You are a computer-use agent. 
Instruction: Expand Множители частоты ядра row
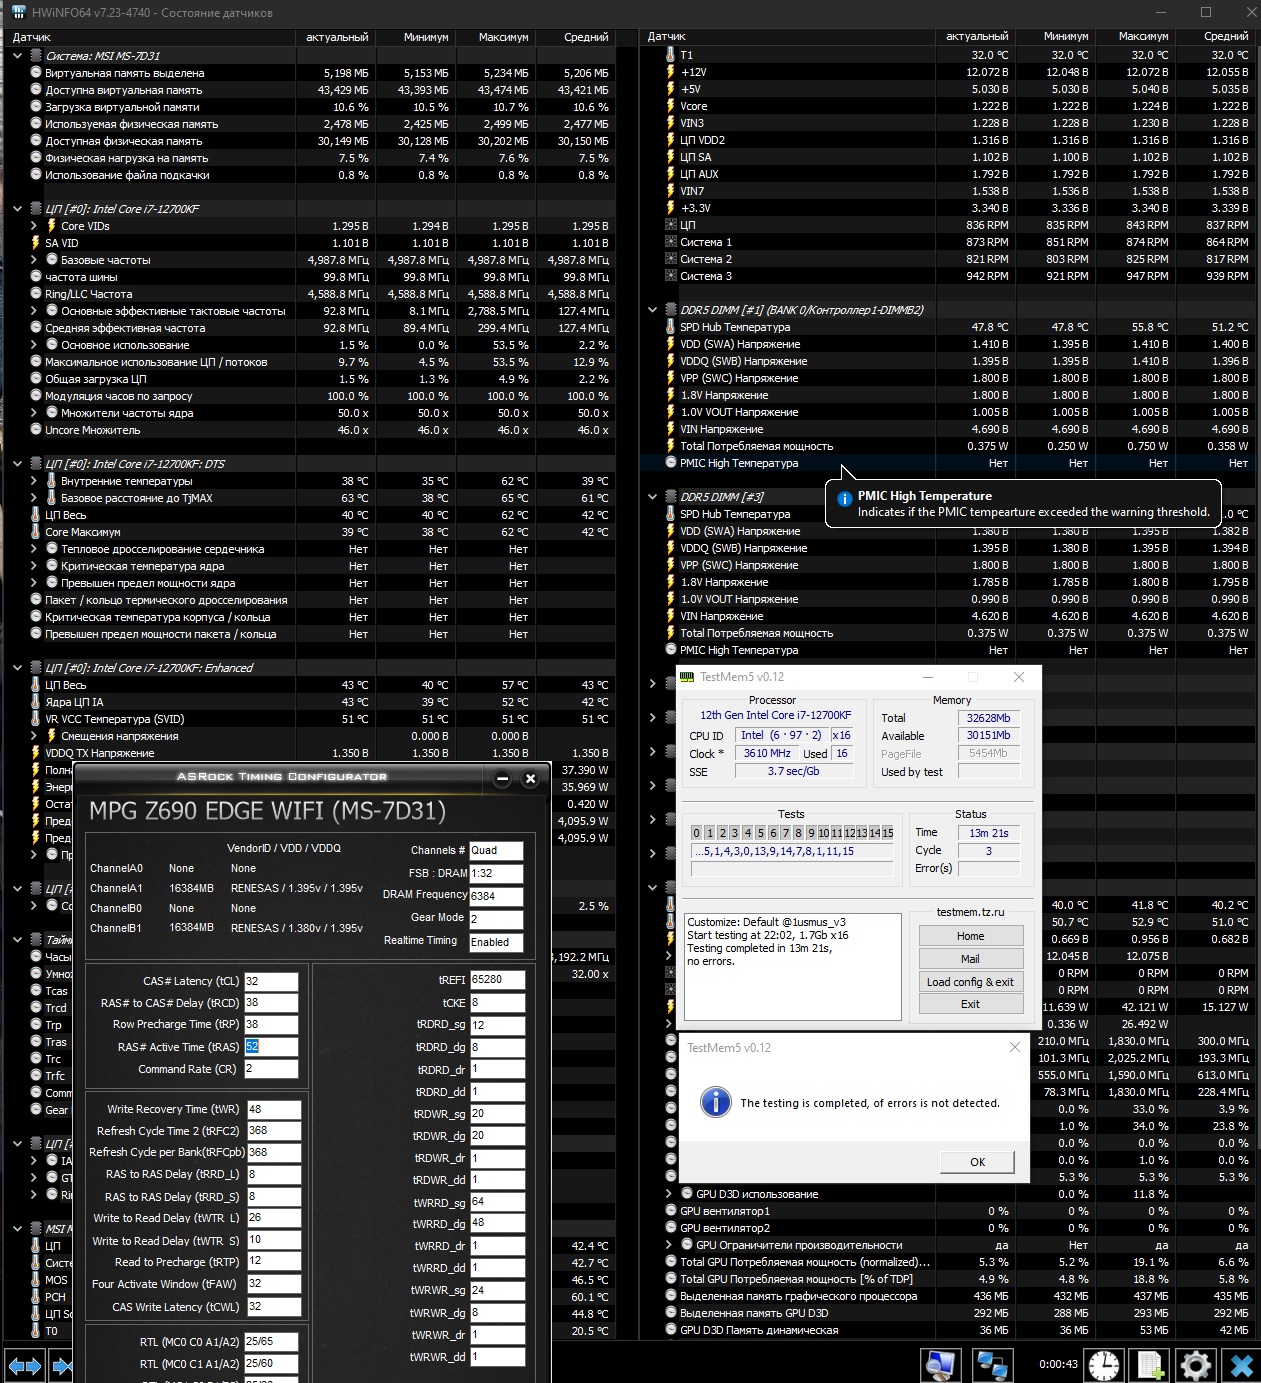point(34,413)
